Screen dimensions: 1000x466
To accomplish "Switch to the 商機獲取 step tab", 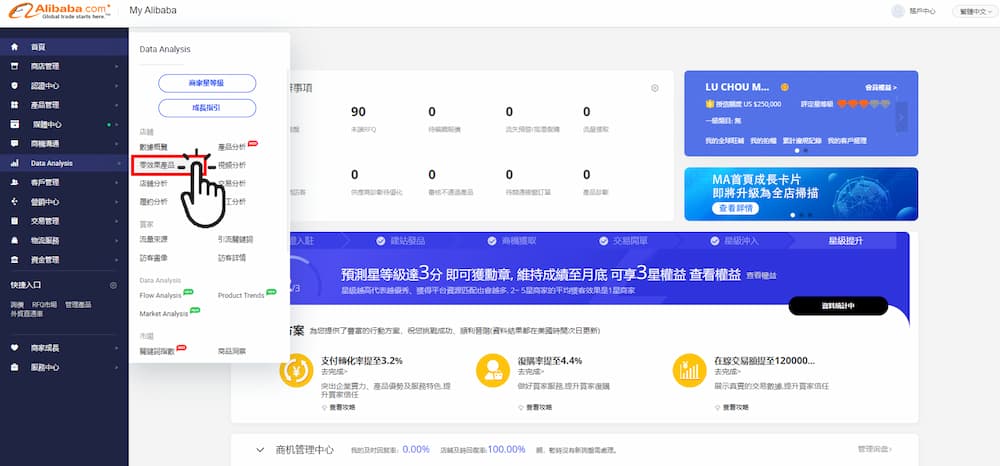I will pyautogui.click(x=513, y=241).
